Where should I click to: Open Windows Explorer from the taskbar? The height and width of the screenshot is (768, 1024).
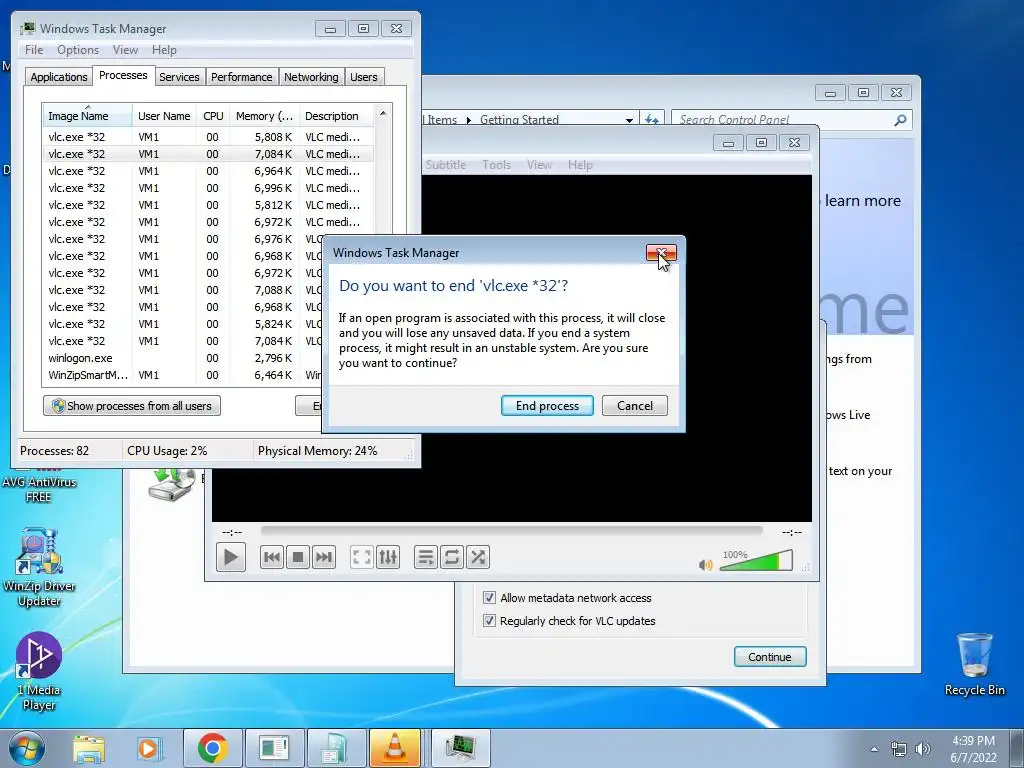[x=89, y=748]
